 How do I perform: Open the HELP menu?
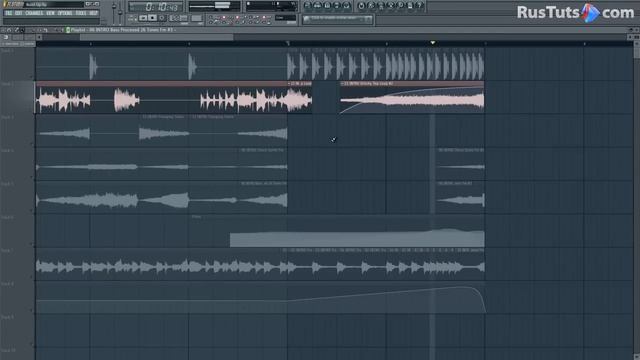click(x=93, y=13)
